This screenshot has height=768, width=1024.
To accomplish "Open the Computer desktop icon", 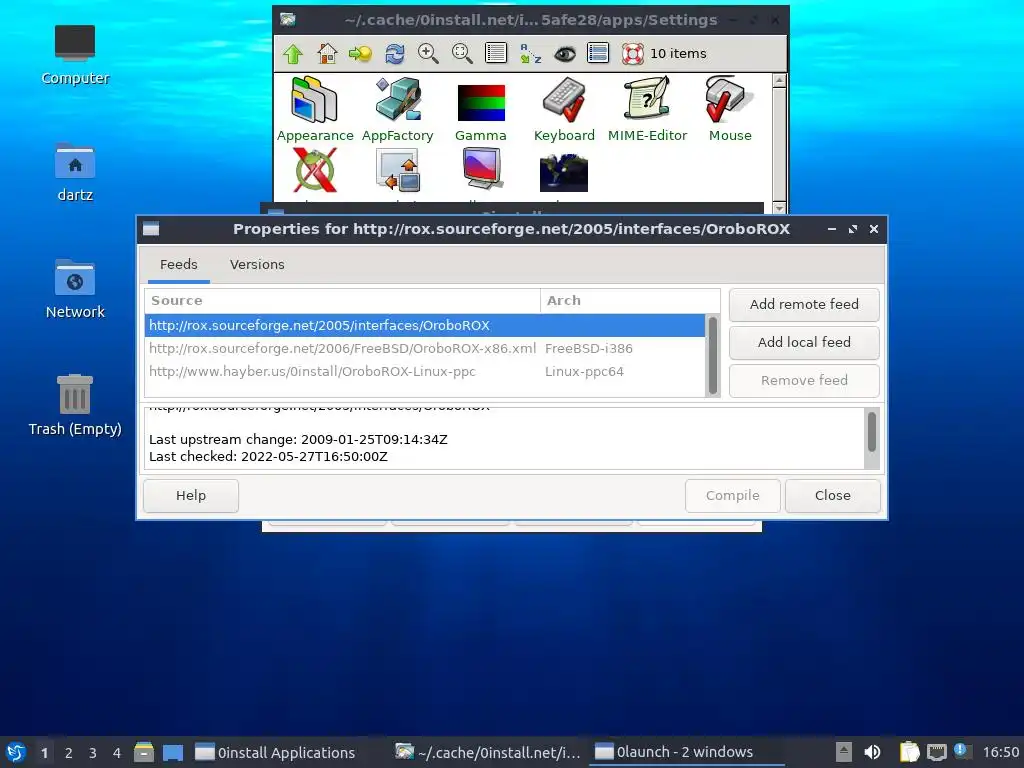I will (x=74, y=55).
